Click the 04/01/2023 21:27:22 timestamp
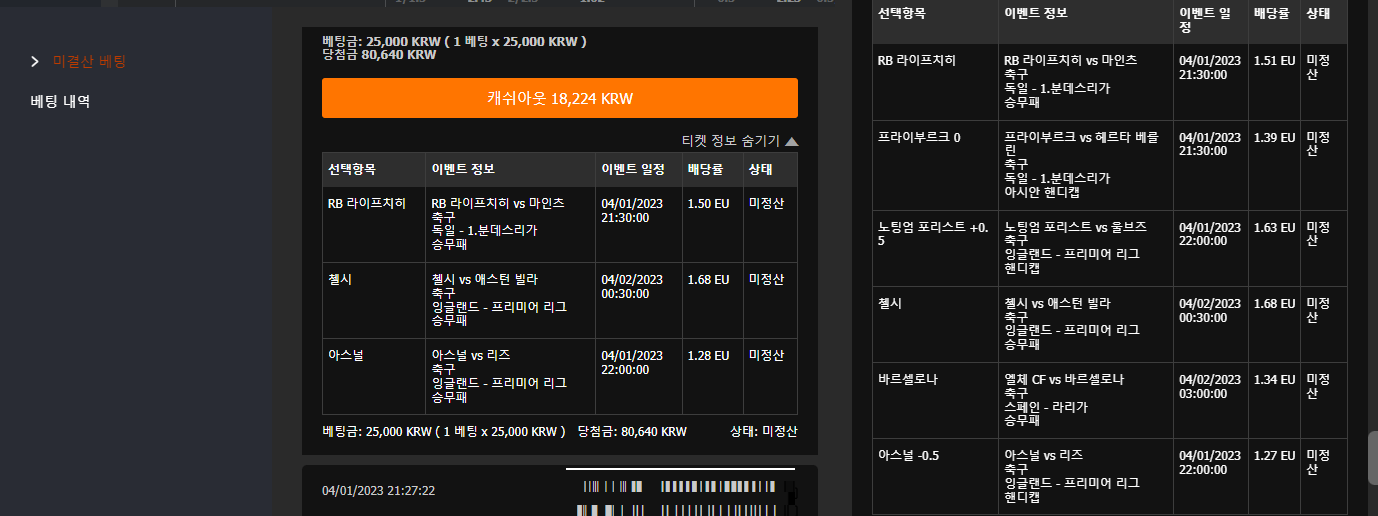 [x=378, y=491]
